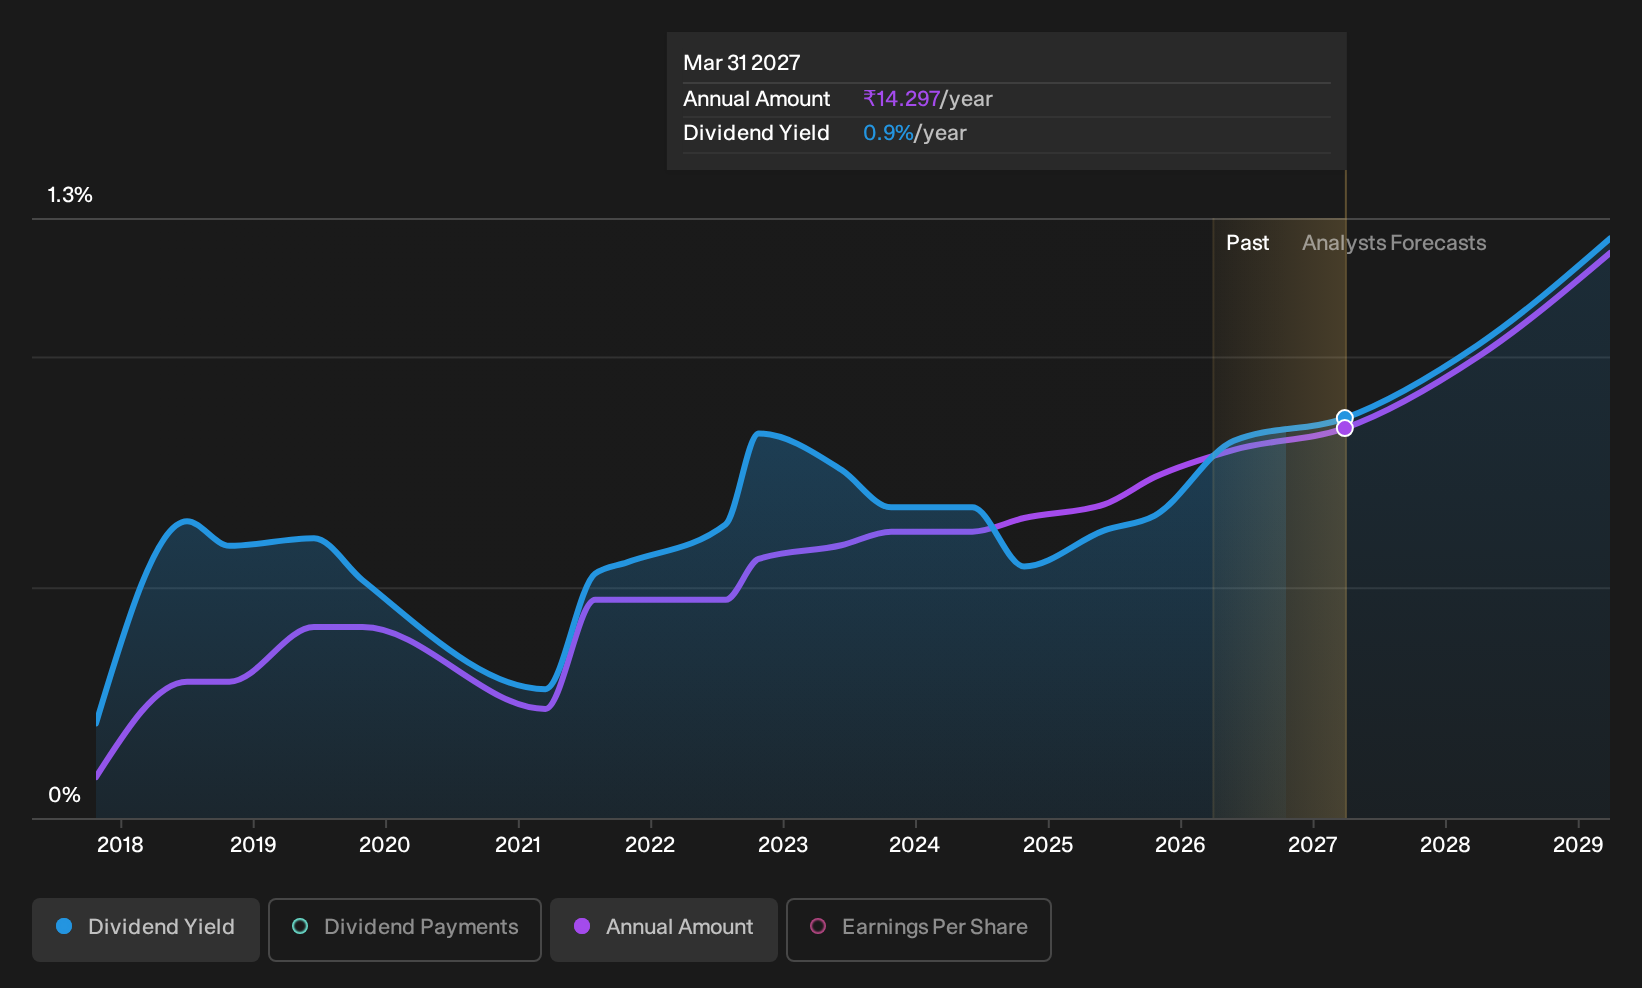Click the ₹14.297 annual amount value in tooltip
The image size is (1642, 988).
(902, 99)
